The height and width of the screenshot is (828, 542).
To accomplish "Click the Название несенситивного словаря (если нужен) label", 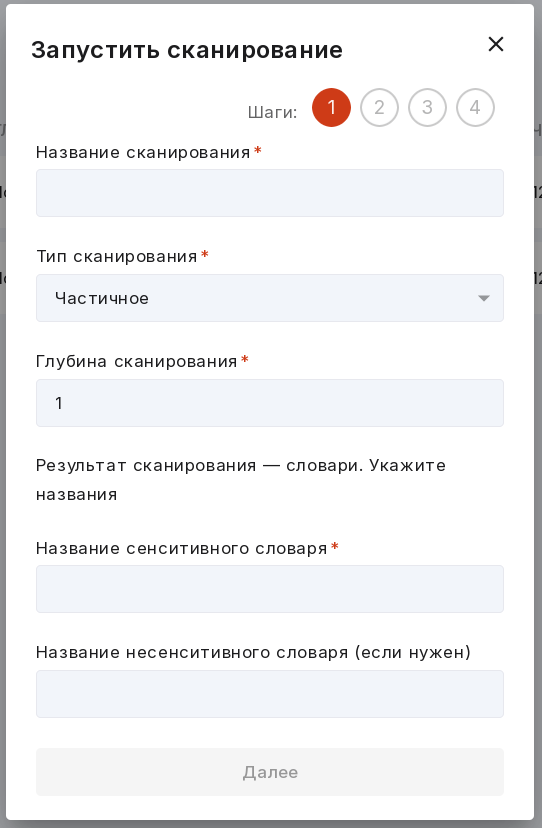I will click(253, 653).
